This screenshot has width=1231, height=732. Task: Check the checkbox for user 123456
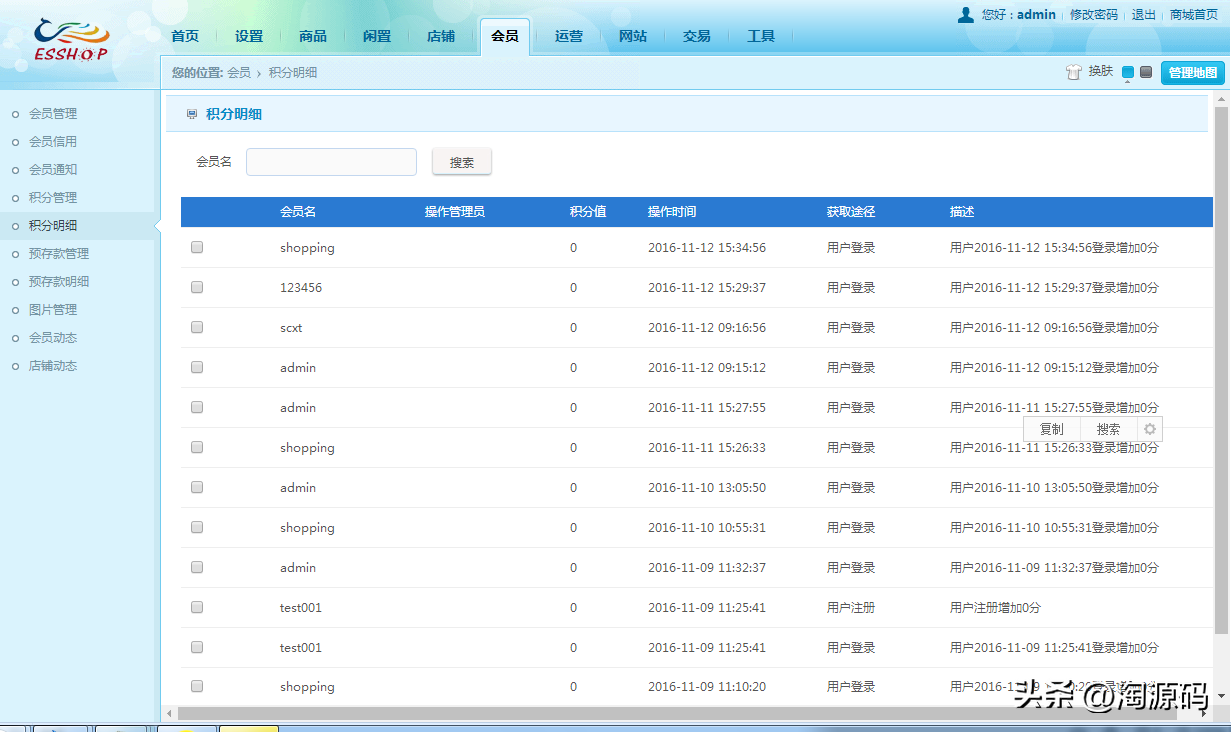click(x=196, y=287)
